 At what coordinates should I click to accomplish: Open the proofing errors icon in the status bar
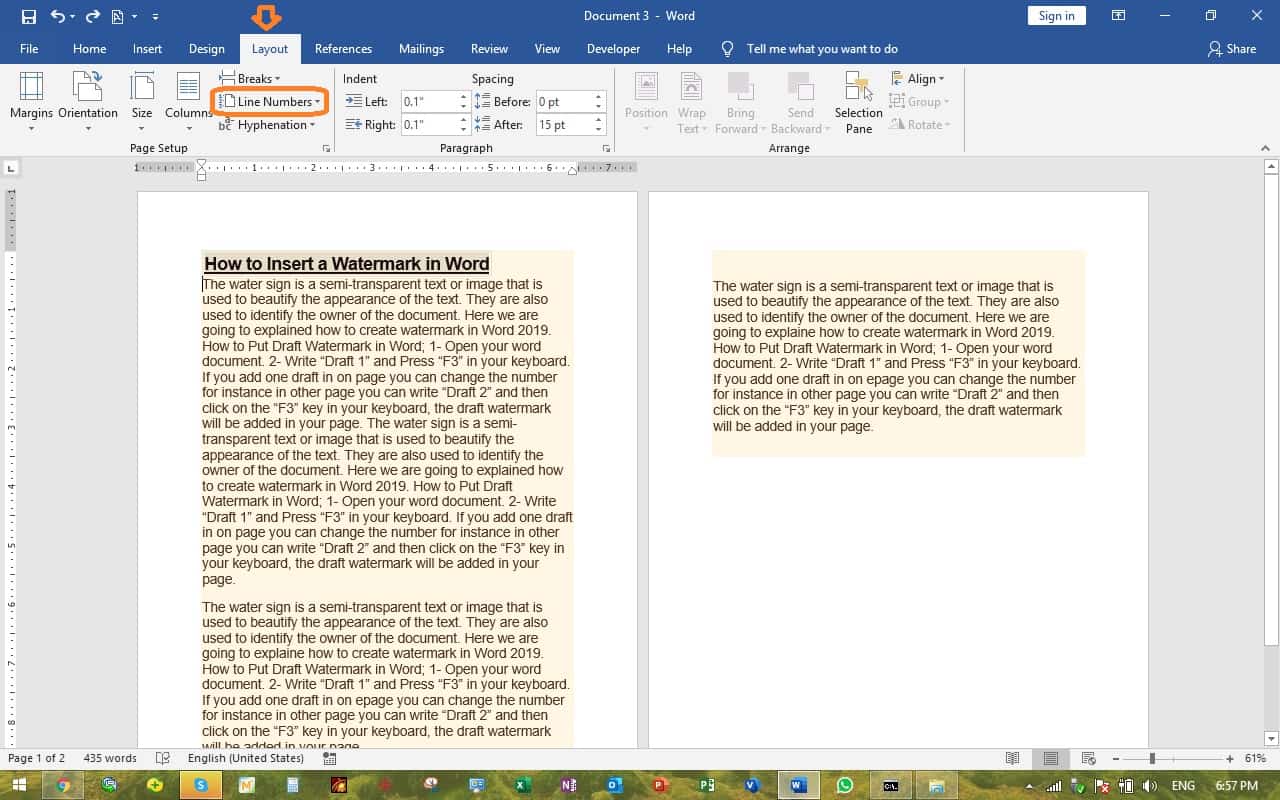(162, 758)
